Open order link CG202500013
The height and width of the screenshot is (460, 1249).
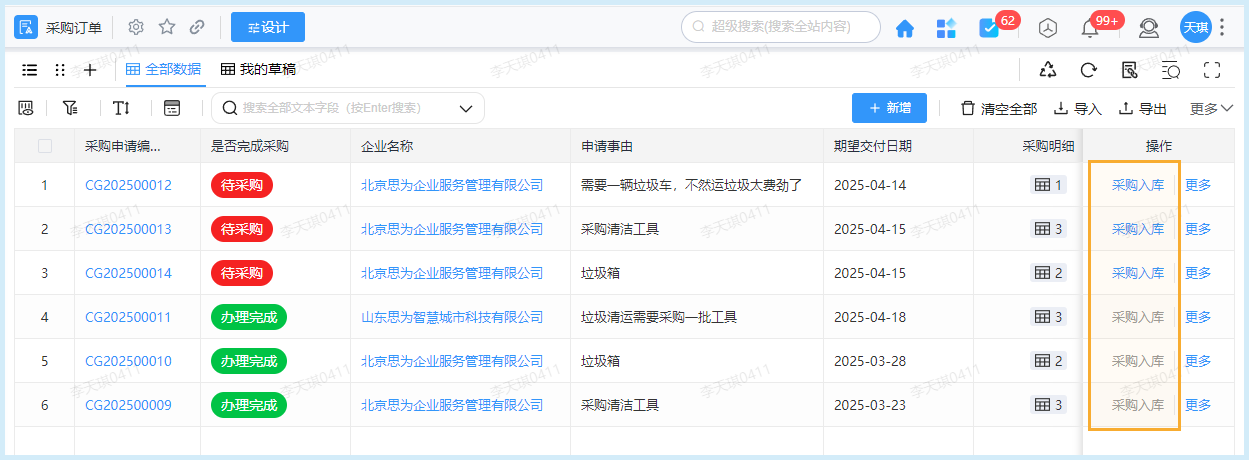(128, 229)
